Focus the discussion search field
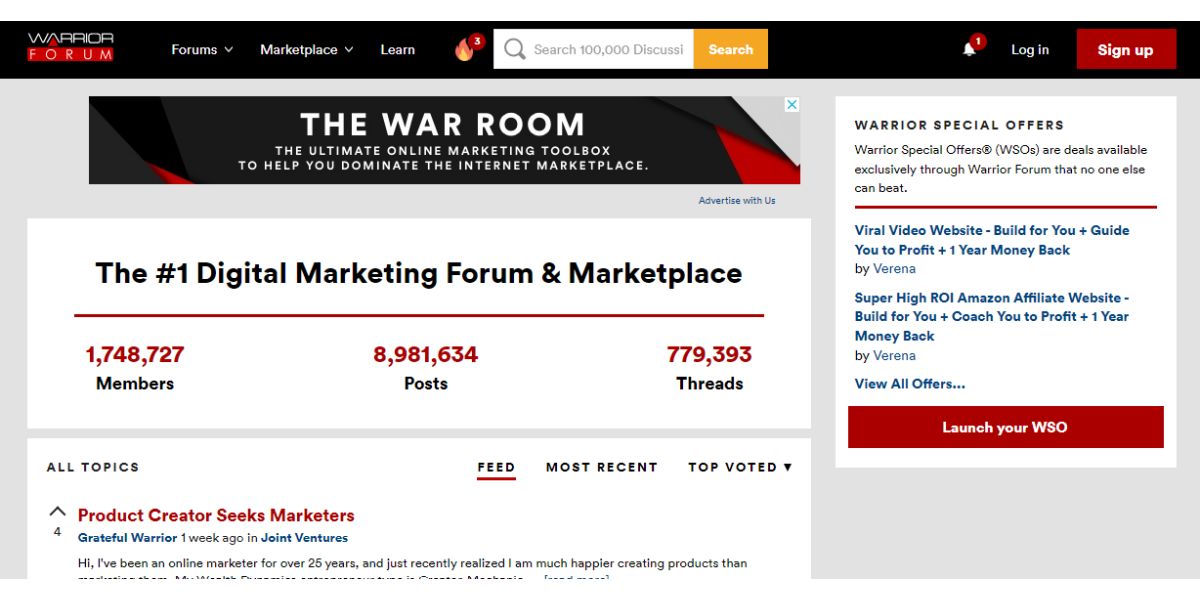Screen dimensions: 1200x600 pos(608,49)
